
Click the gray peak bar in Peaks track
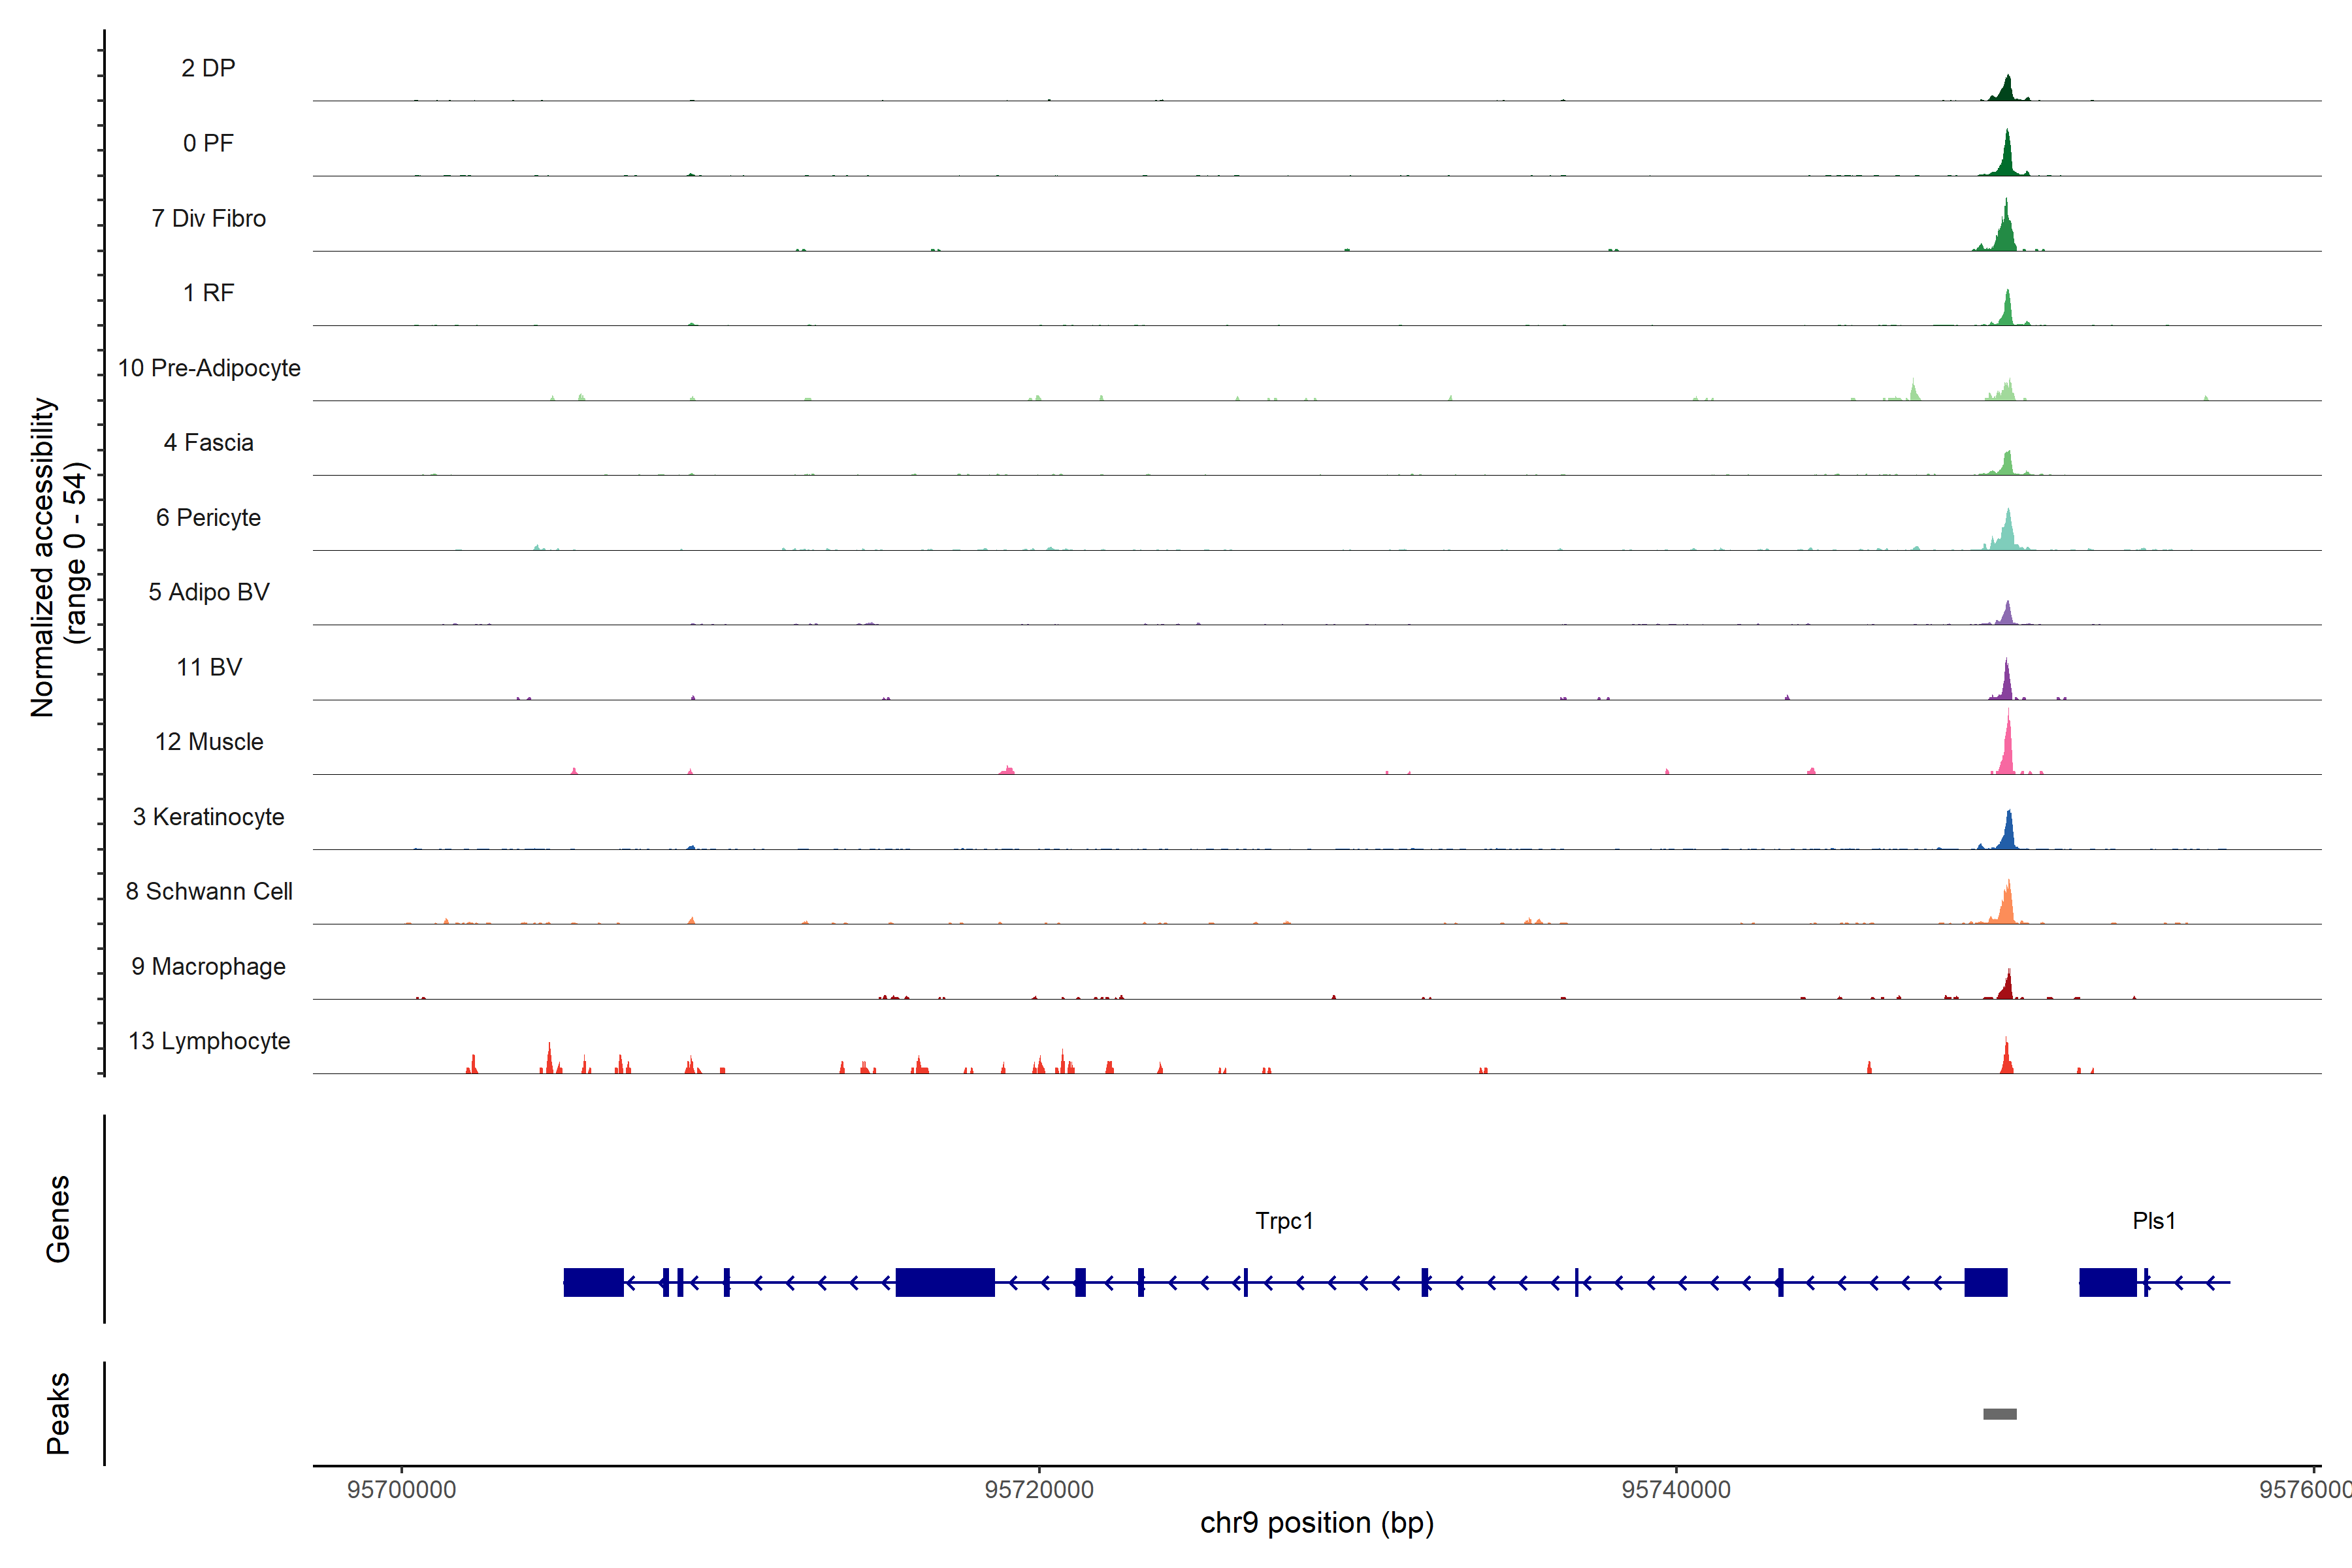1999,1413
